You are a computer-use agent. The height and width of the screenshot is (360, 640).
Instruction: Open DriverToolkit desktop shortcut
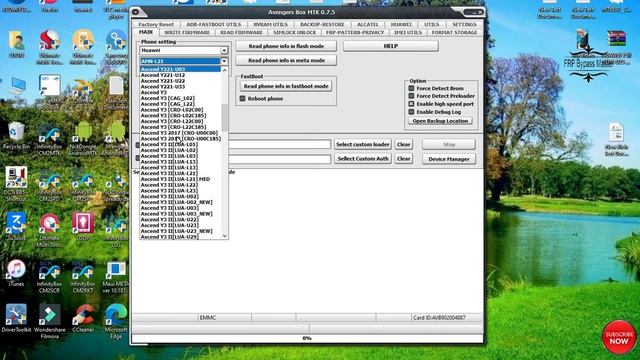point(16,318)
